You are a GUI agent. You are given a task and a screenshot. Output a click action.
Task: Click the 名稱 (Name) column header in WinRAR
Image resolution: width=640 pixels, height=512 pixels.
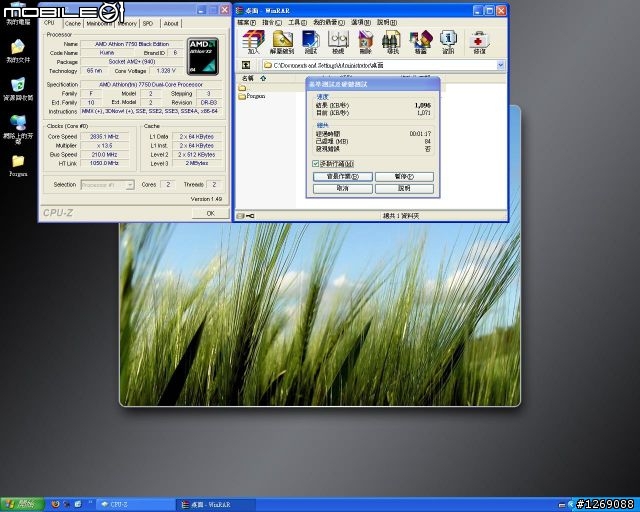[x=248, y=78]
